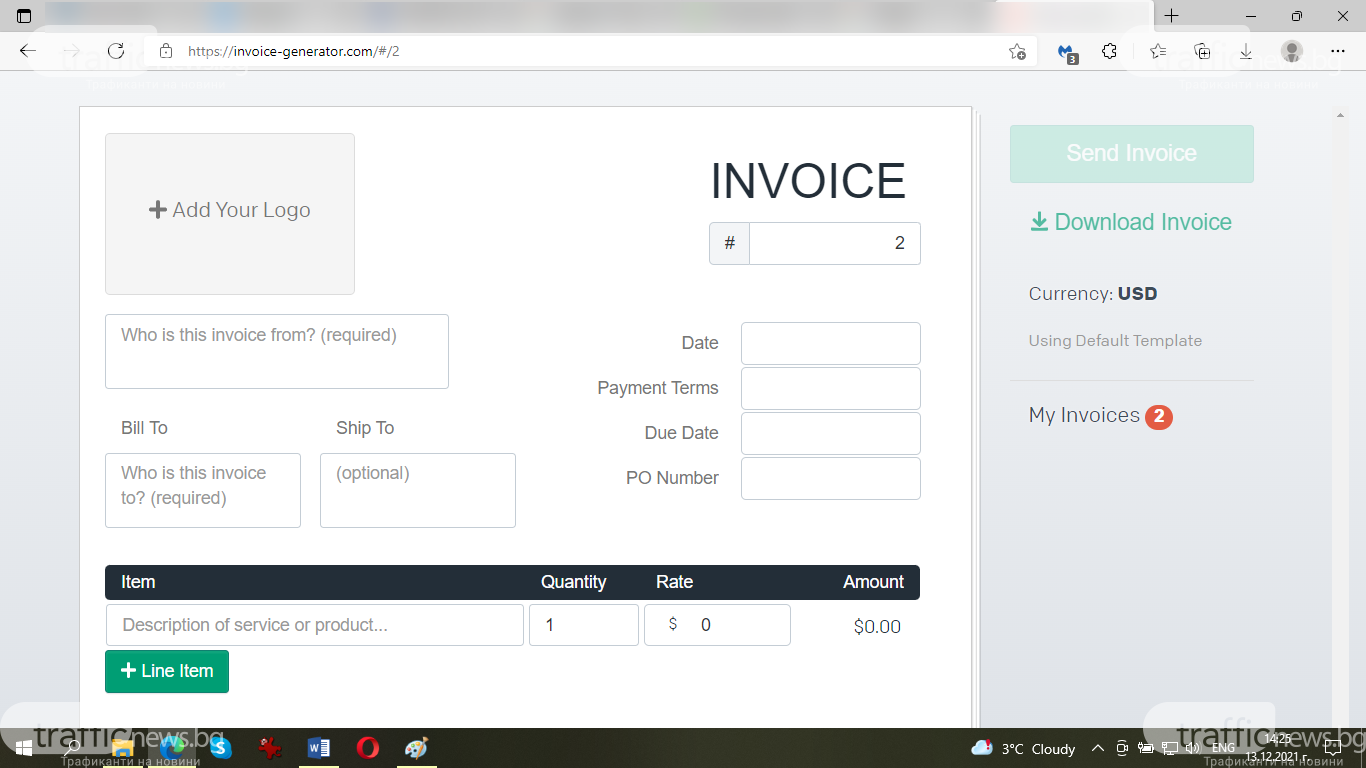
Task: Open the Settings and more ellipsis menu
Action: 1338,51
